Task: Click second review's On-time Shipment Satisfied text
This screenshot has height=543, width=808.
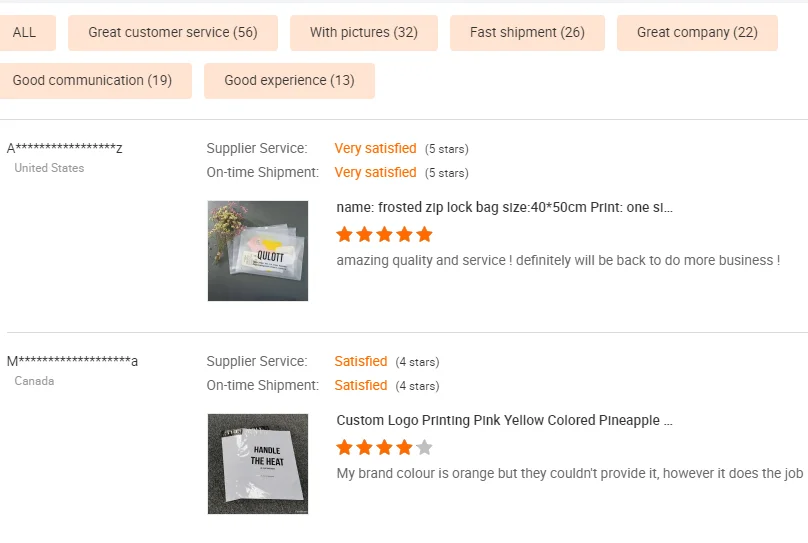Action: coord(360,386)
